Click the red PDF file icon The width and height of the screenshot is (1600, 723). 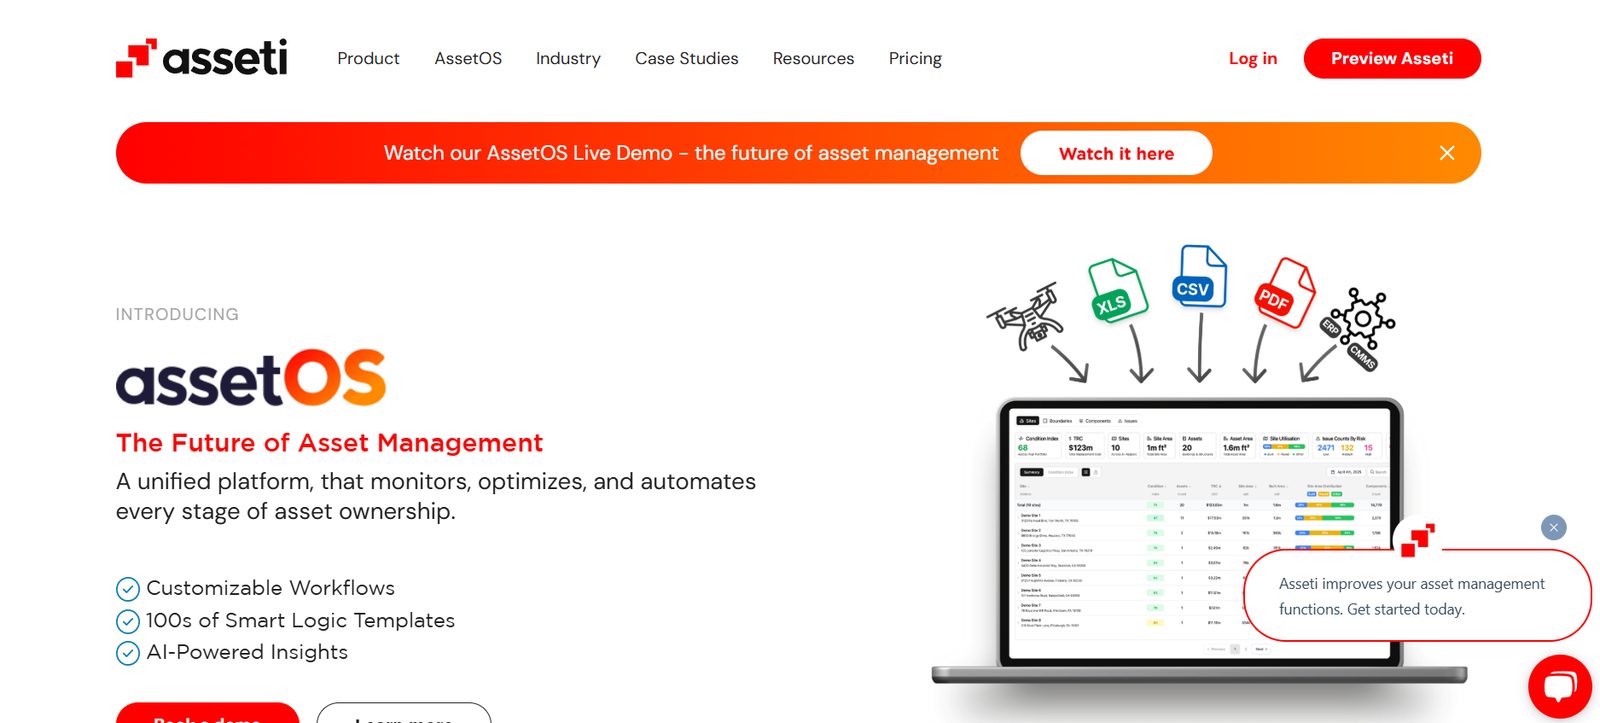tap(1282, 293)
